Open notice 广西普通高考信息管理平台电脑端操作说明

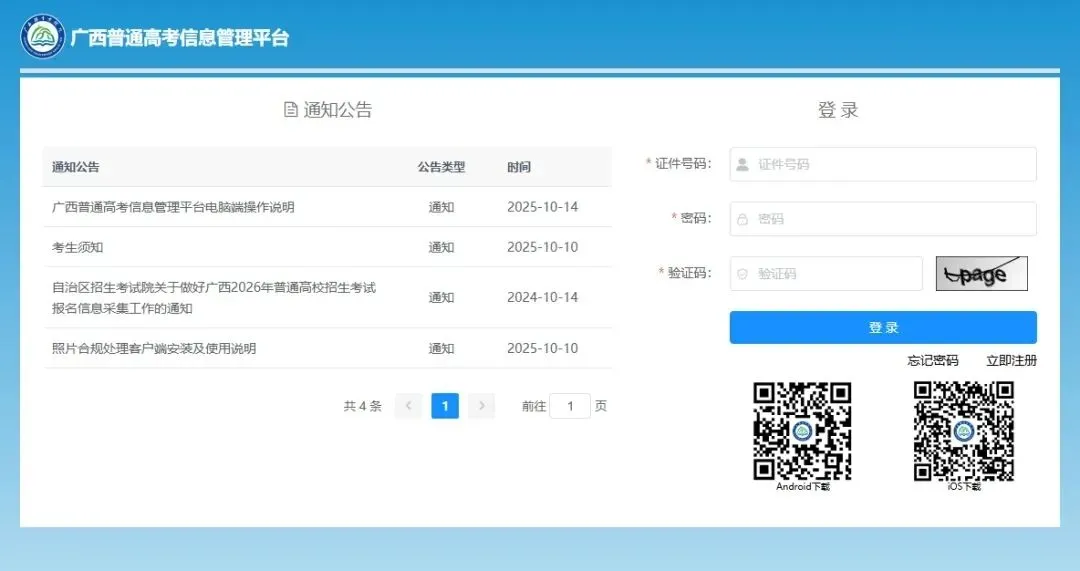(x=173, y=207)
